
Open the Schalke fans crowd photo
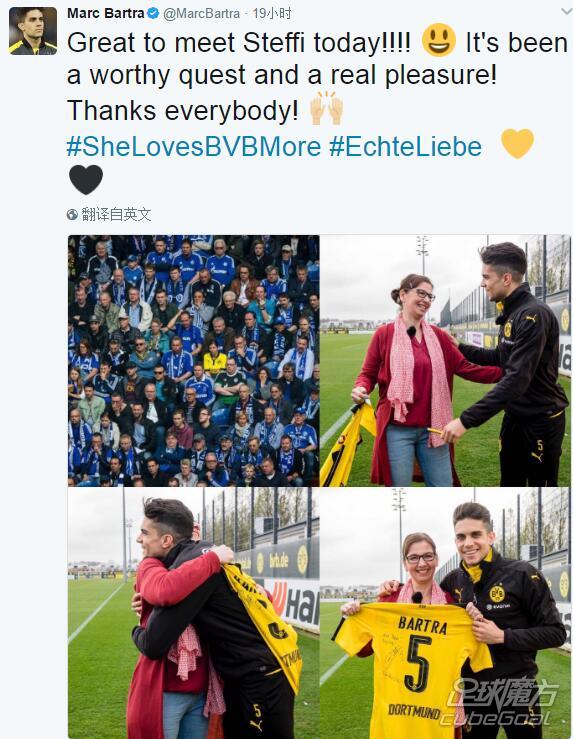[x=194, y=361]
